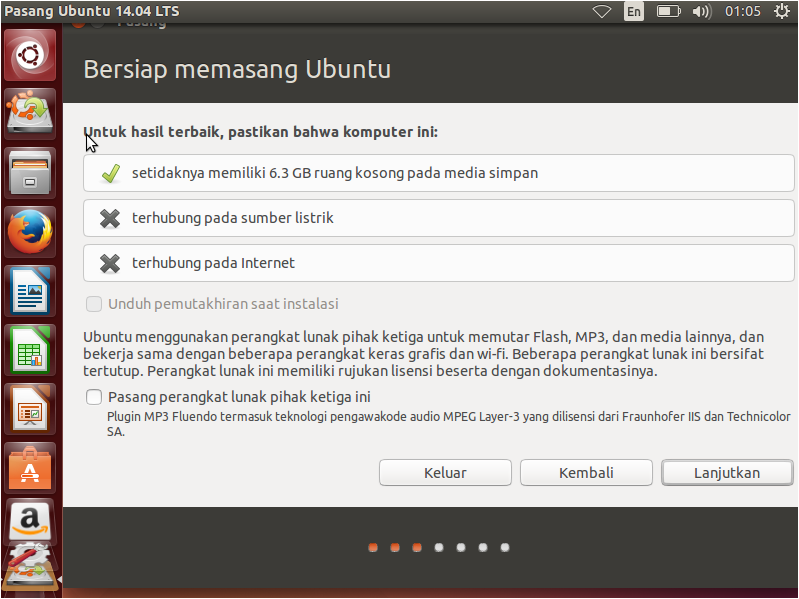This screenshot has height=599, width=799.
Task: Click 'setidaknya memiliki 6.3 GB ruang kosong' text
Action: tap(335, 173)
